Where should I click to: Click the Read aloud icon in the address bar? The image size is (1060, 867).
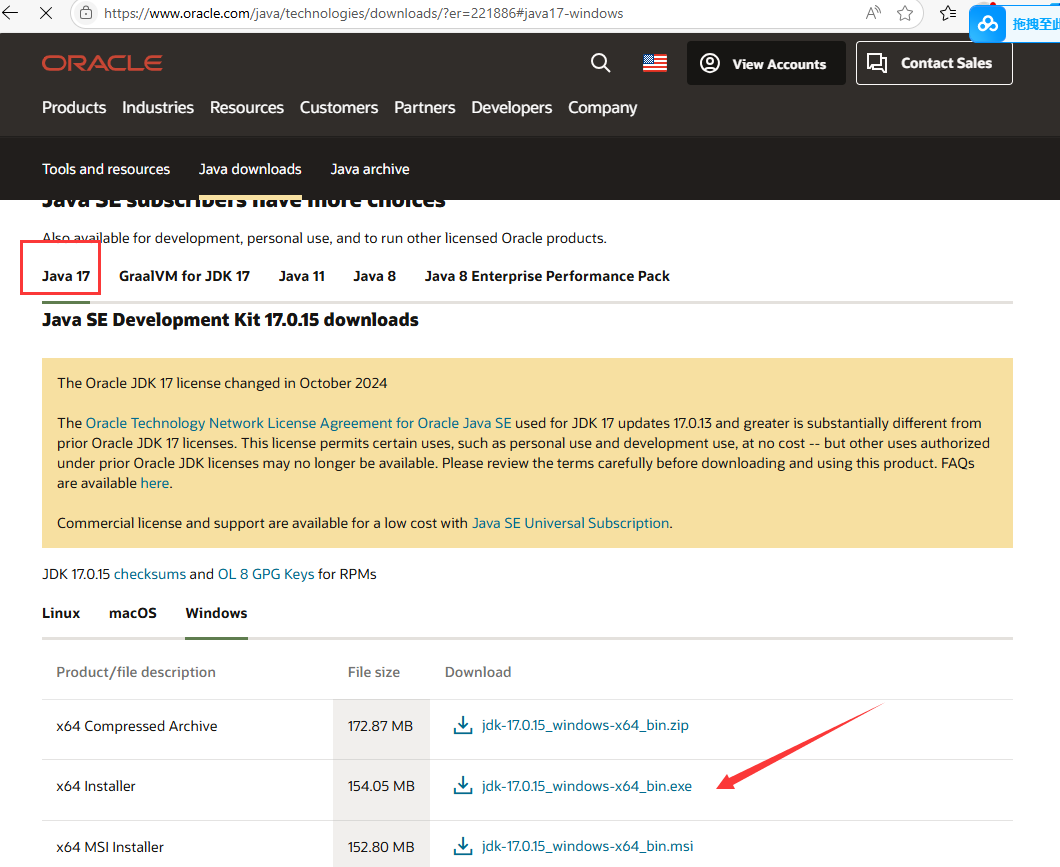pyautogui.click(x=873, y=13)
